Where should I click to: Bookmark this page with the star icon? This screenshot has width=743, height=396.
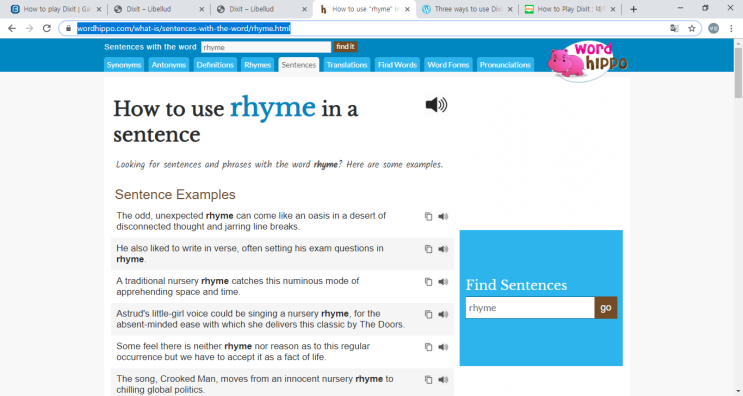coord(691,28)
